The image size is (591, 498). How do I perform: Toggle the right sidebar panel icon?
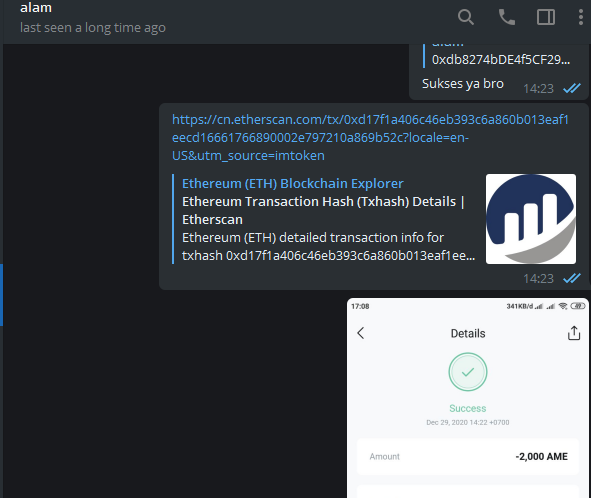(x=545, y=17)
